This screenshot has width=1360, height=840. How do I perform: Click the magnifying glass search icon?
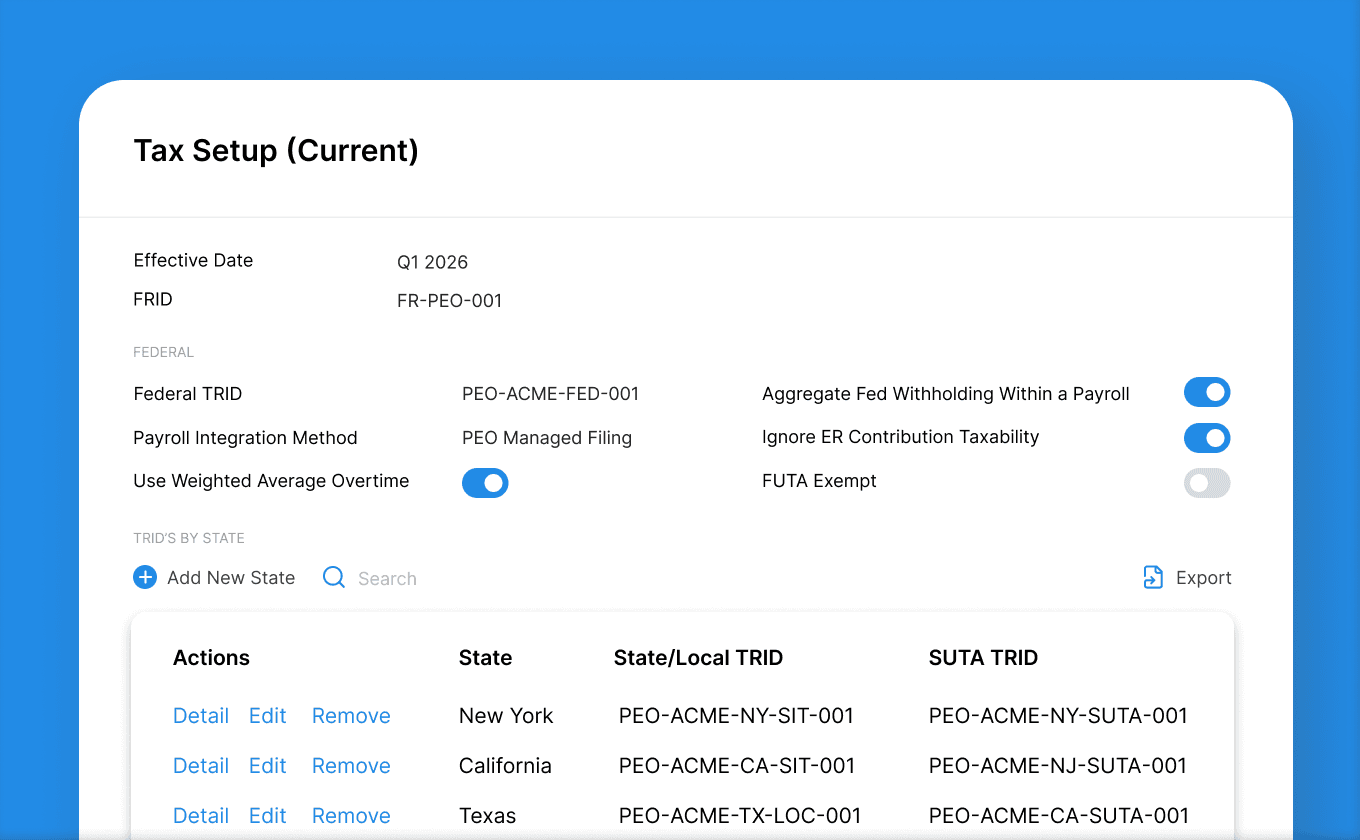click(x=333, y=577)
